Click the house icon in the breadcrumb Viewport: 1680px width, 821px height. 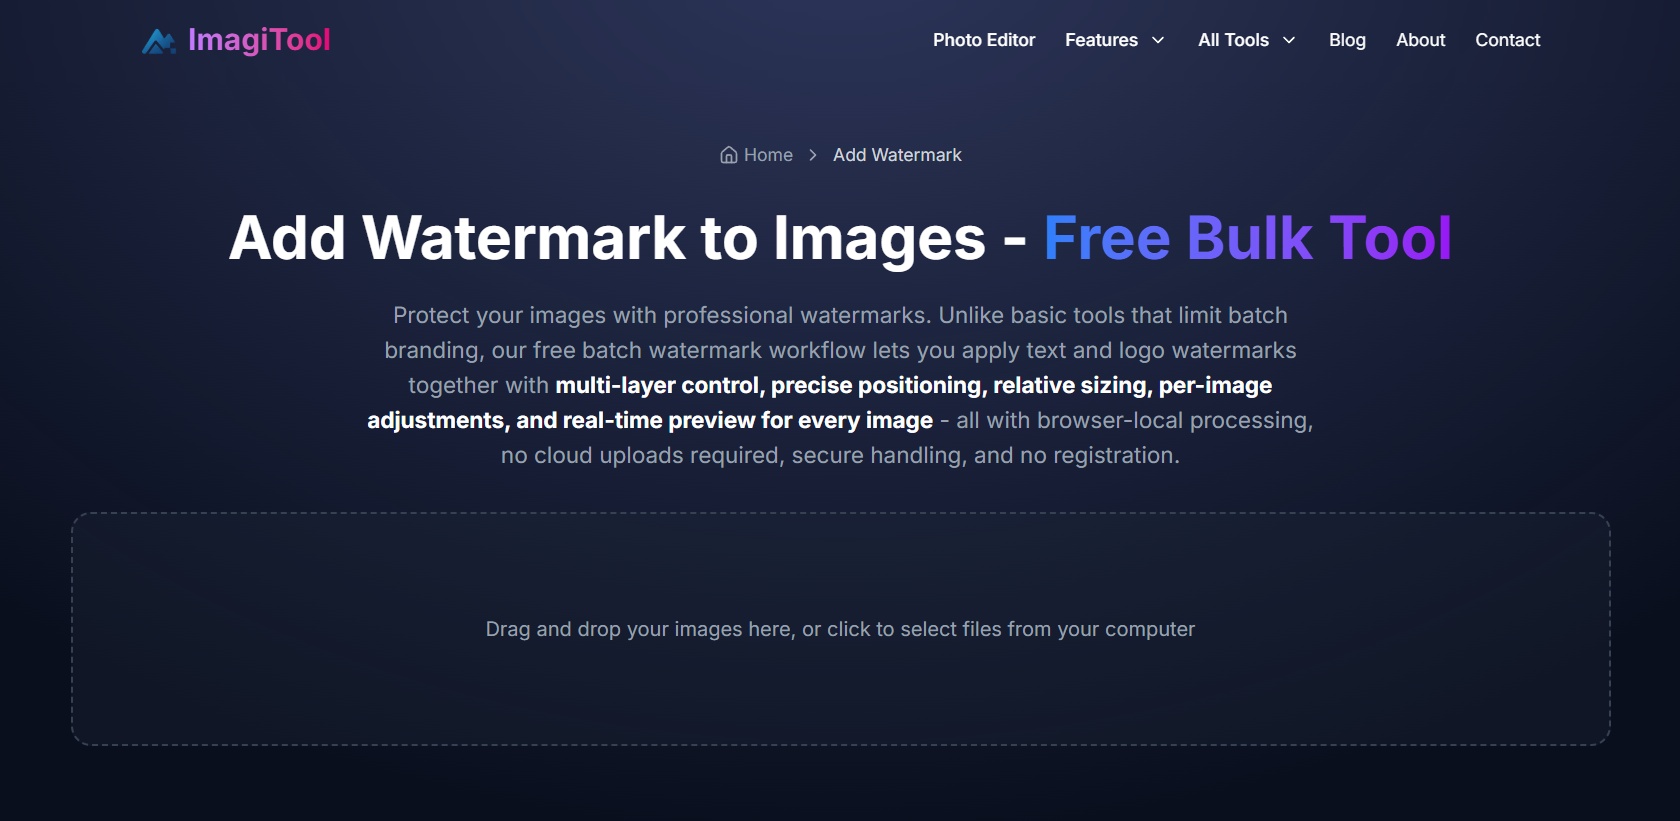(x=729, y=155)
